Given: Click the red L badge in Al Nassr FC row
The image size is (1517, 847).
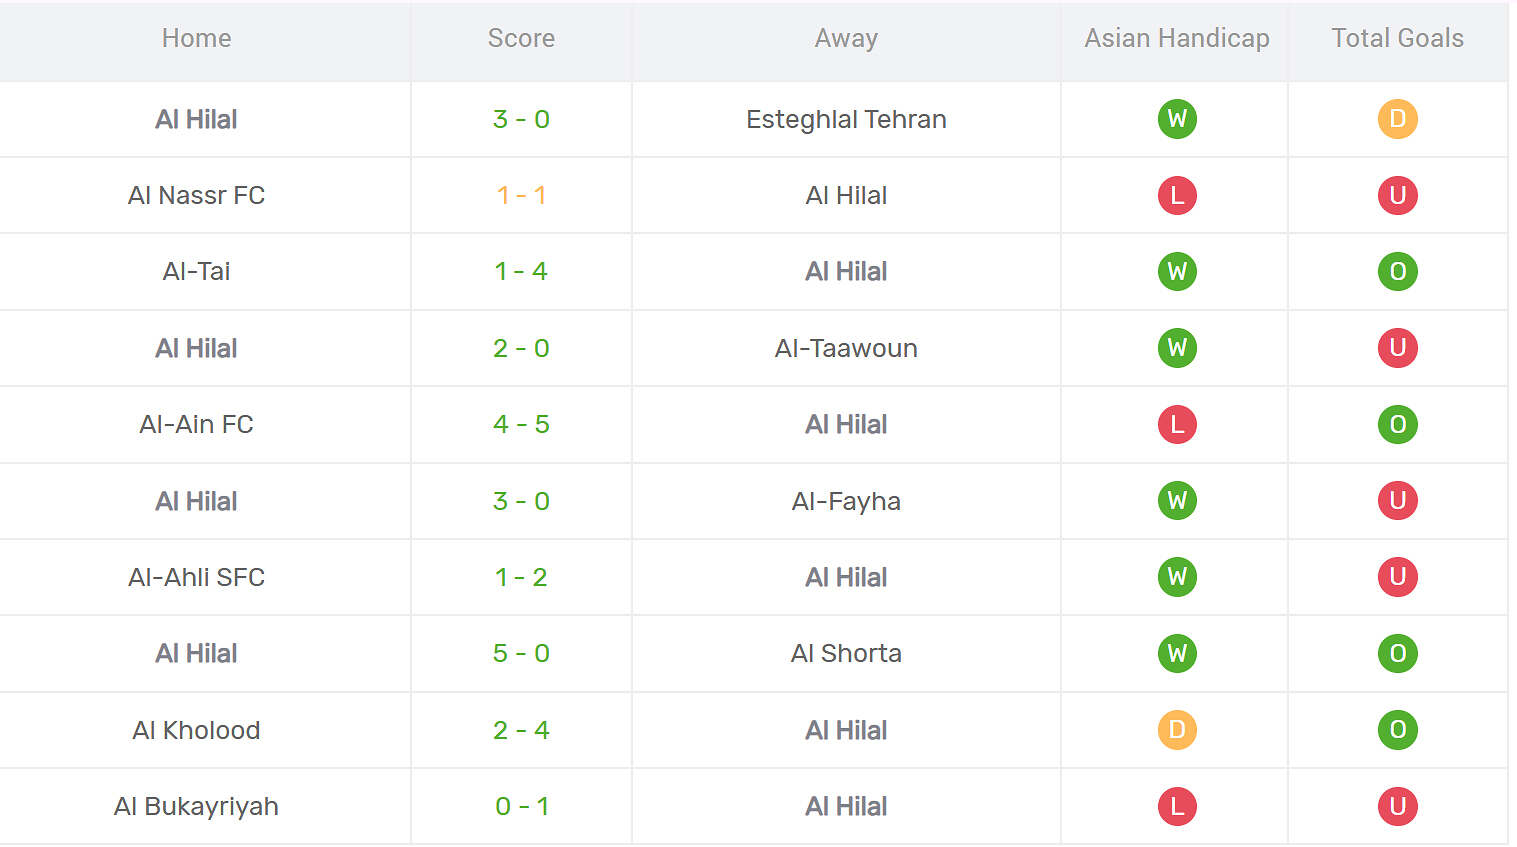Looking at the screenshot, I should [x=1177, y=195].
